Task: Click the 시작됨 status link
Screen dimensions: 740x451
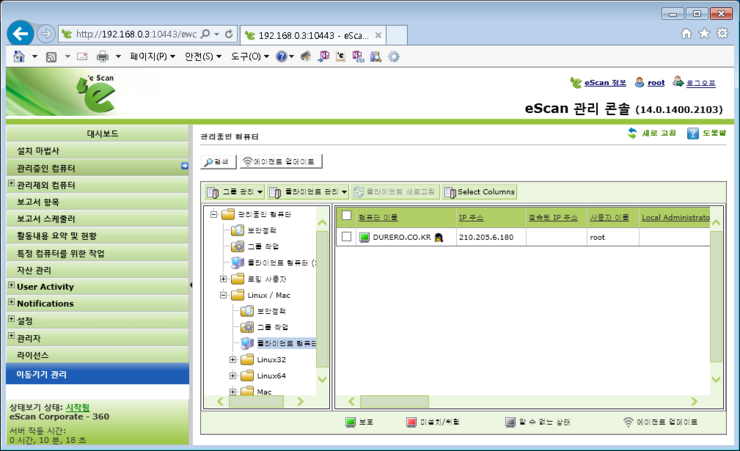Action: (77, 407)
